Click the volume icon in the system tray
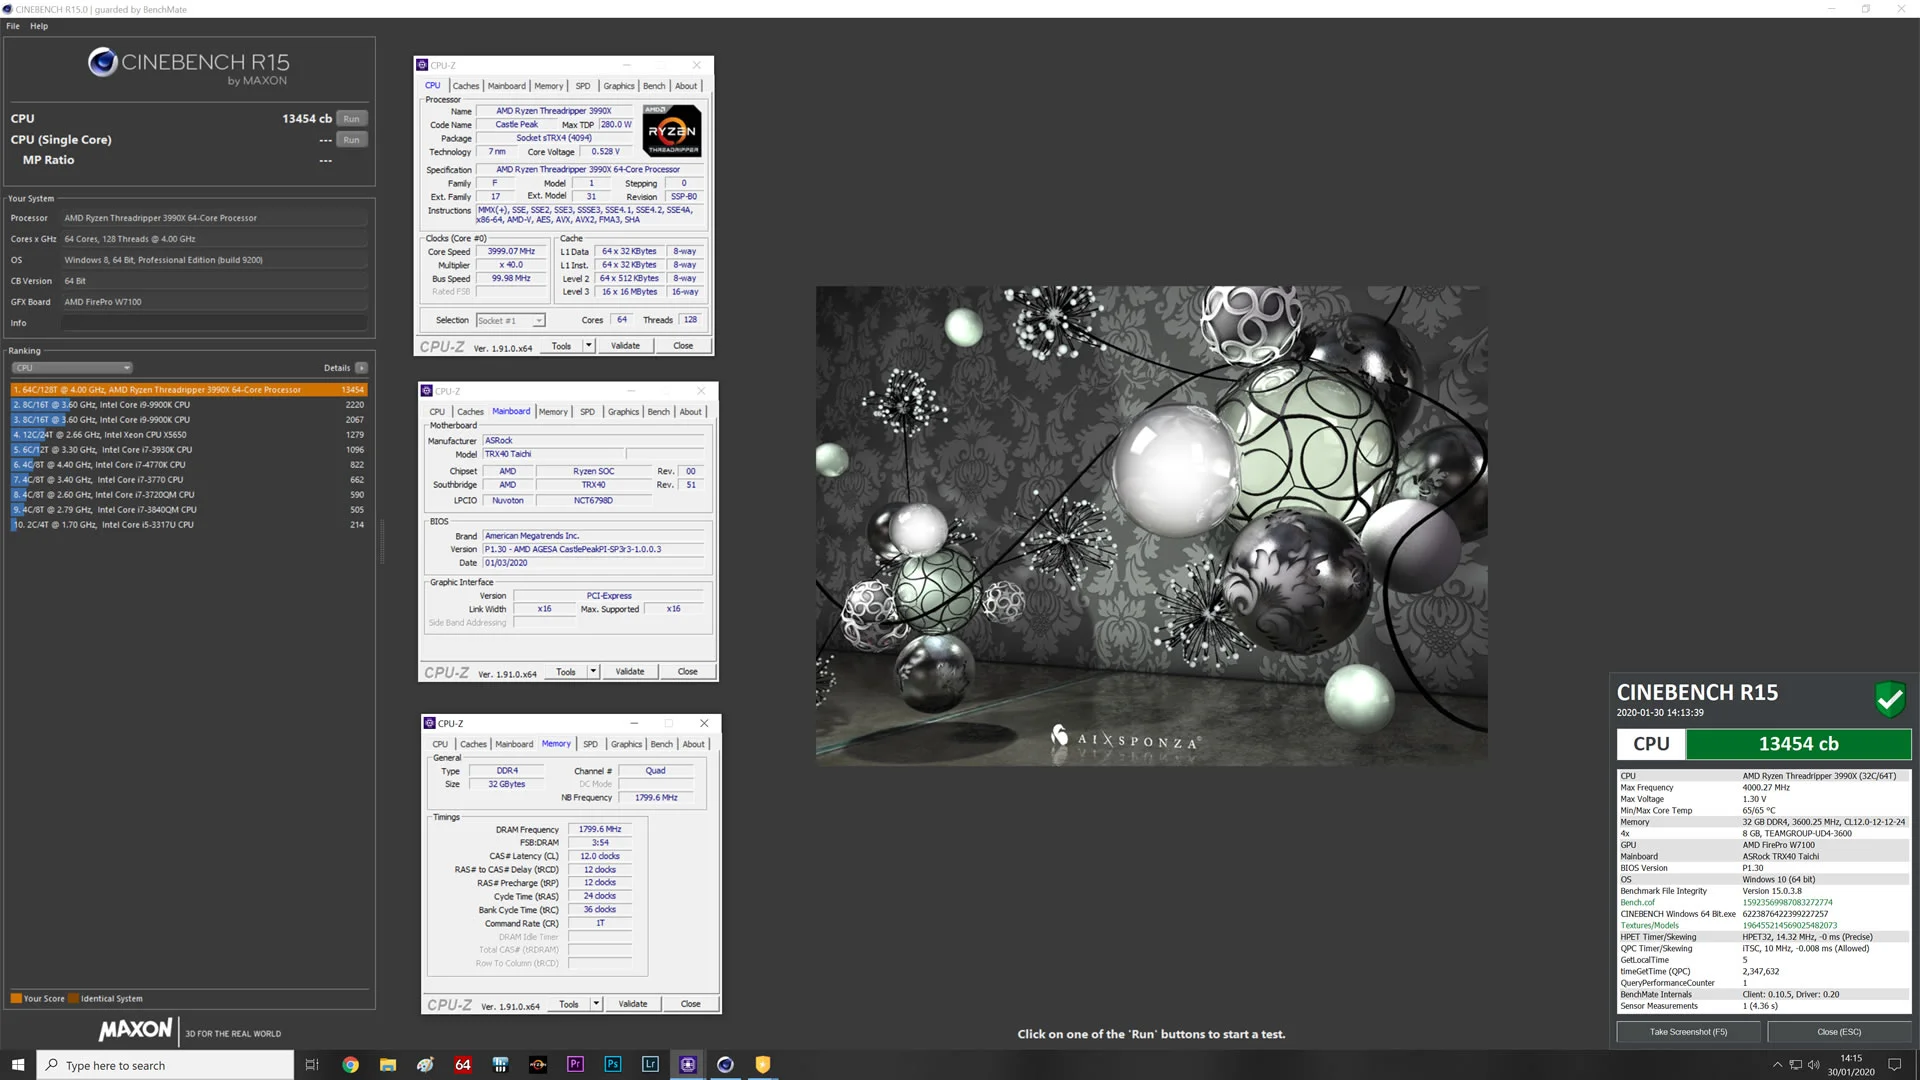 (x=1814, y=1065)
